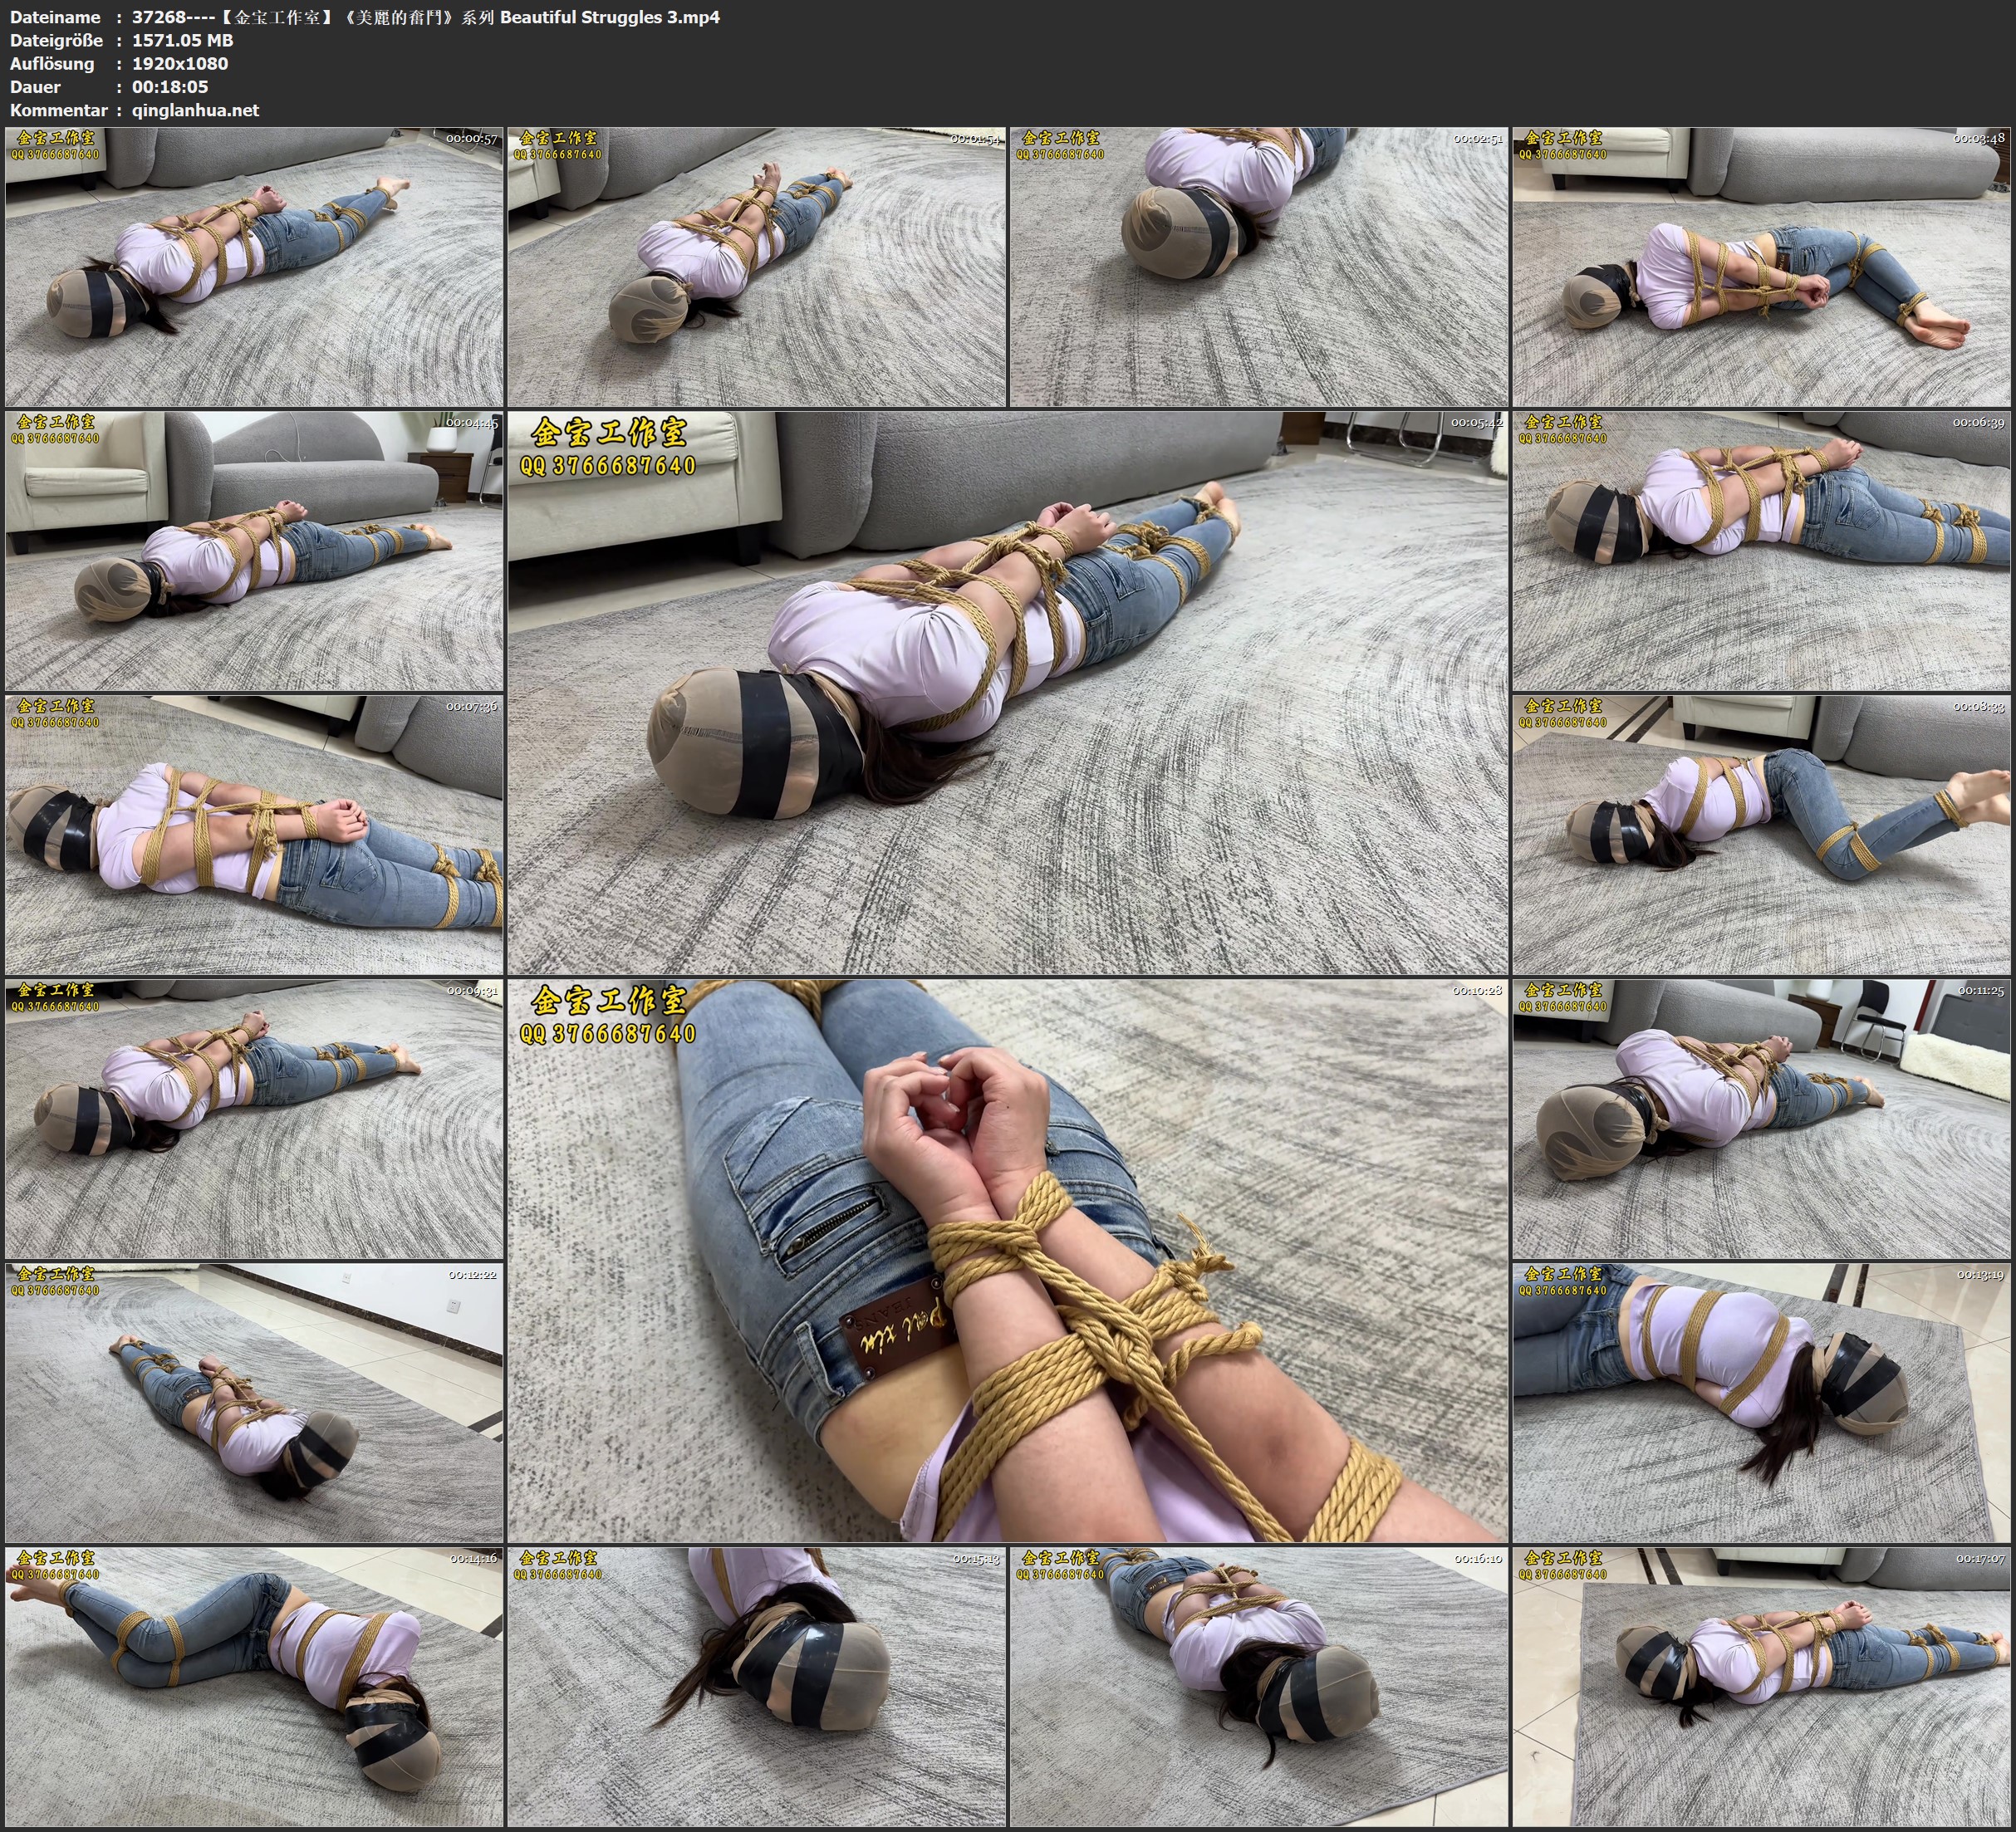
Task: Click the thumbnail timestamped 00:00:57
Action: pos(254,267)
